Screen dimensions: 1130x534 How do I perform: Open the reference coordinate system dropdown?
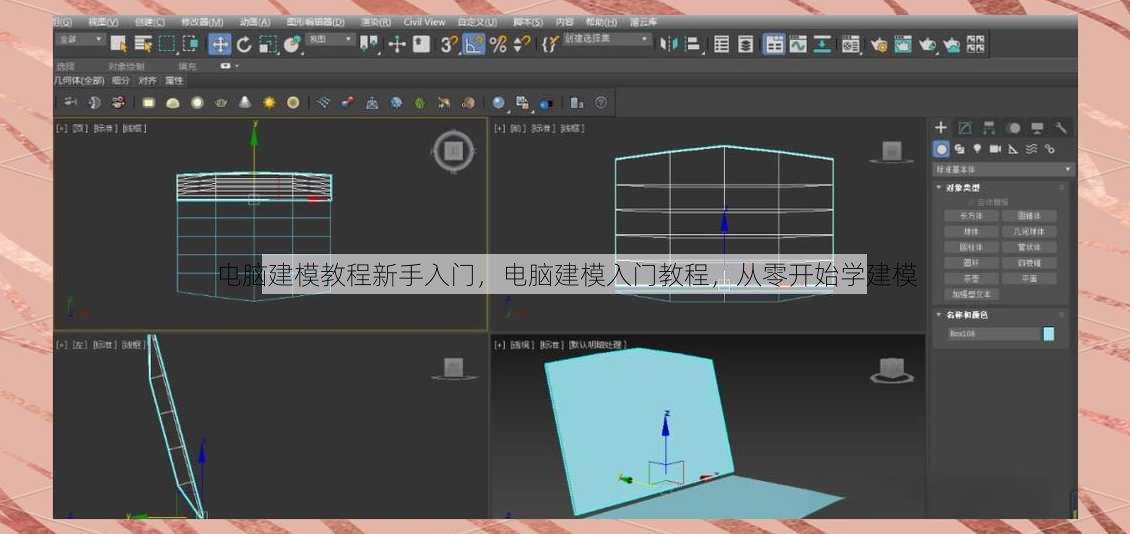pos(330,40)
